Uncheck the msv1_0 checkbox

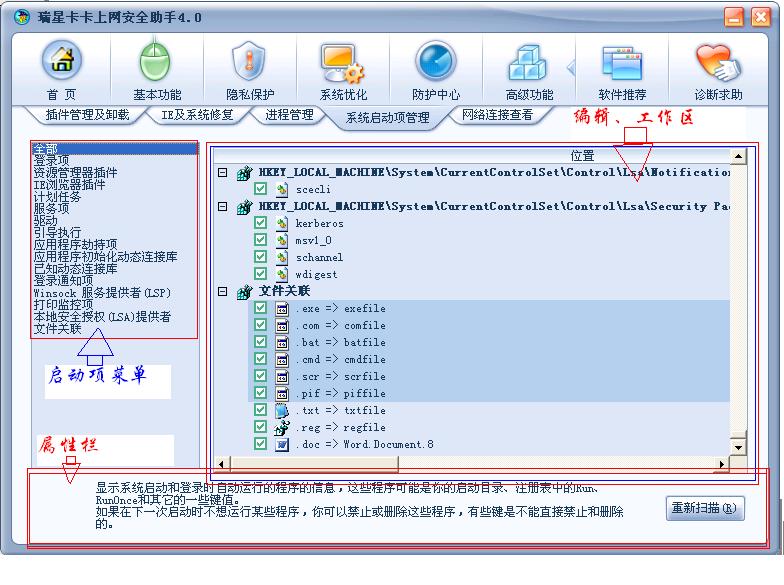(x=260, y=240)
